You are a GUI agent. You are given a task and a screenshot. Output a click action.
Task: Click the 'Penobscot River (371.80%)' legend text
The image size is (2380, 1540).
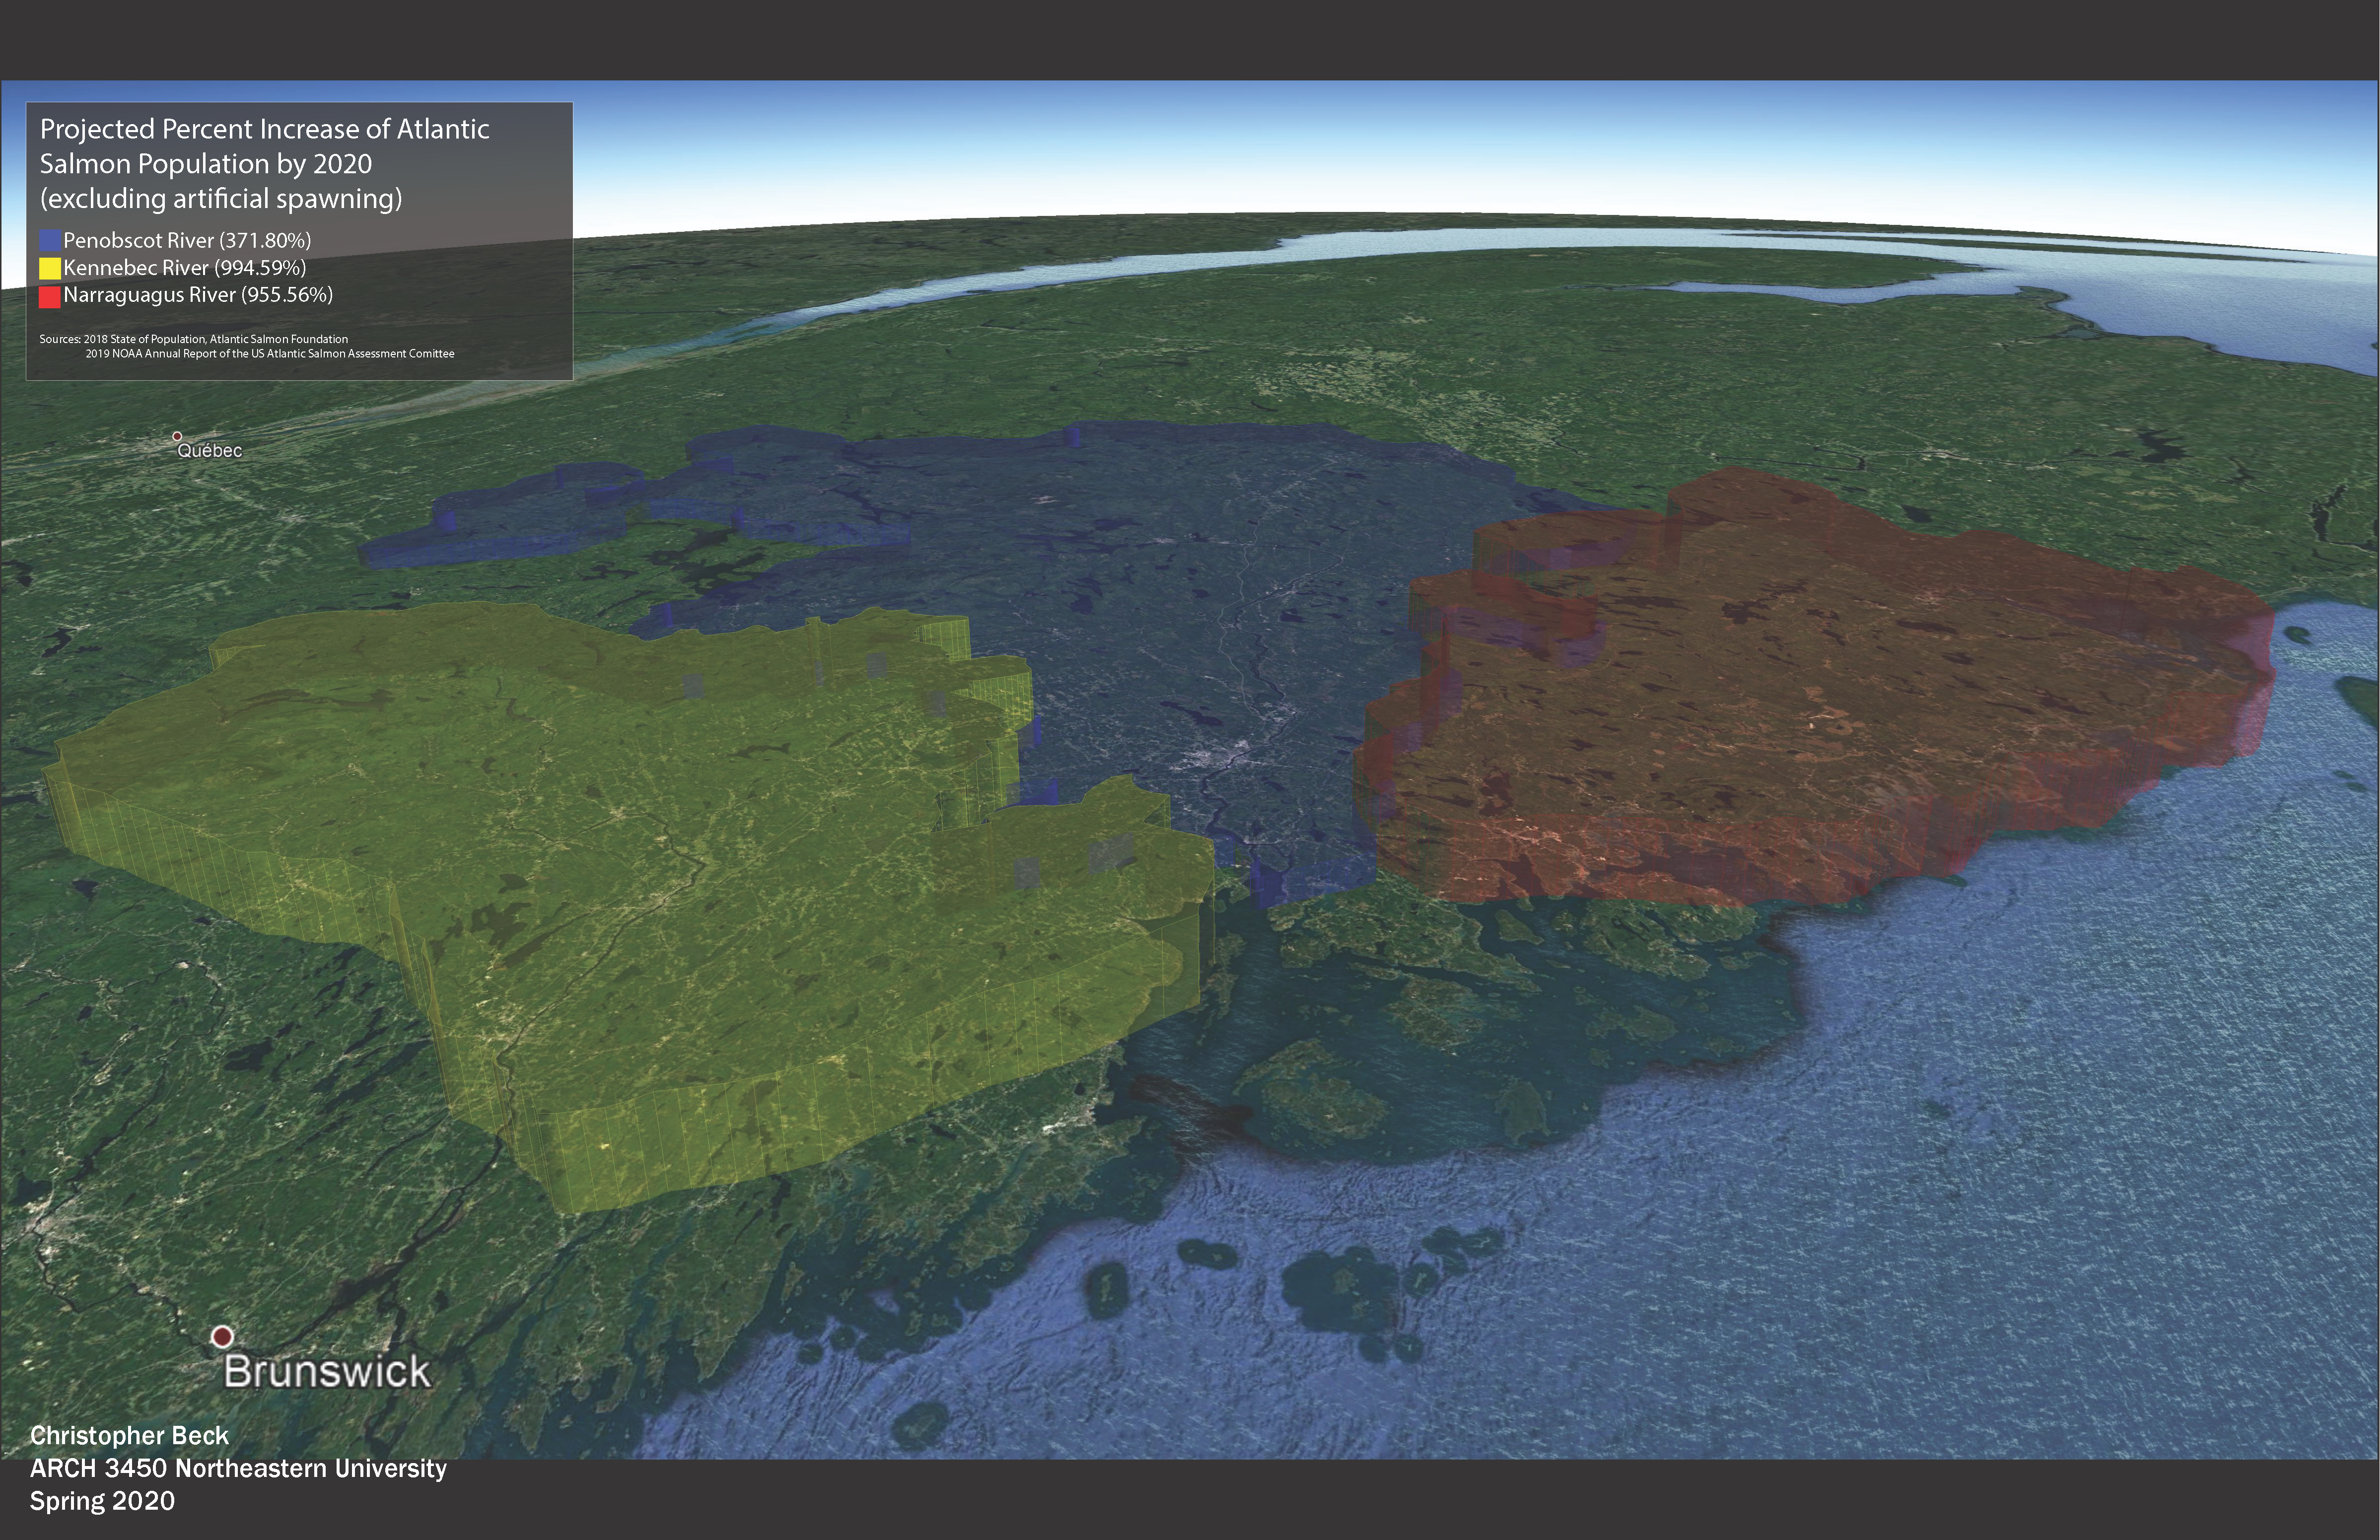[x=187, y=241]
